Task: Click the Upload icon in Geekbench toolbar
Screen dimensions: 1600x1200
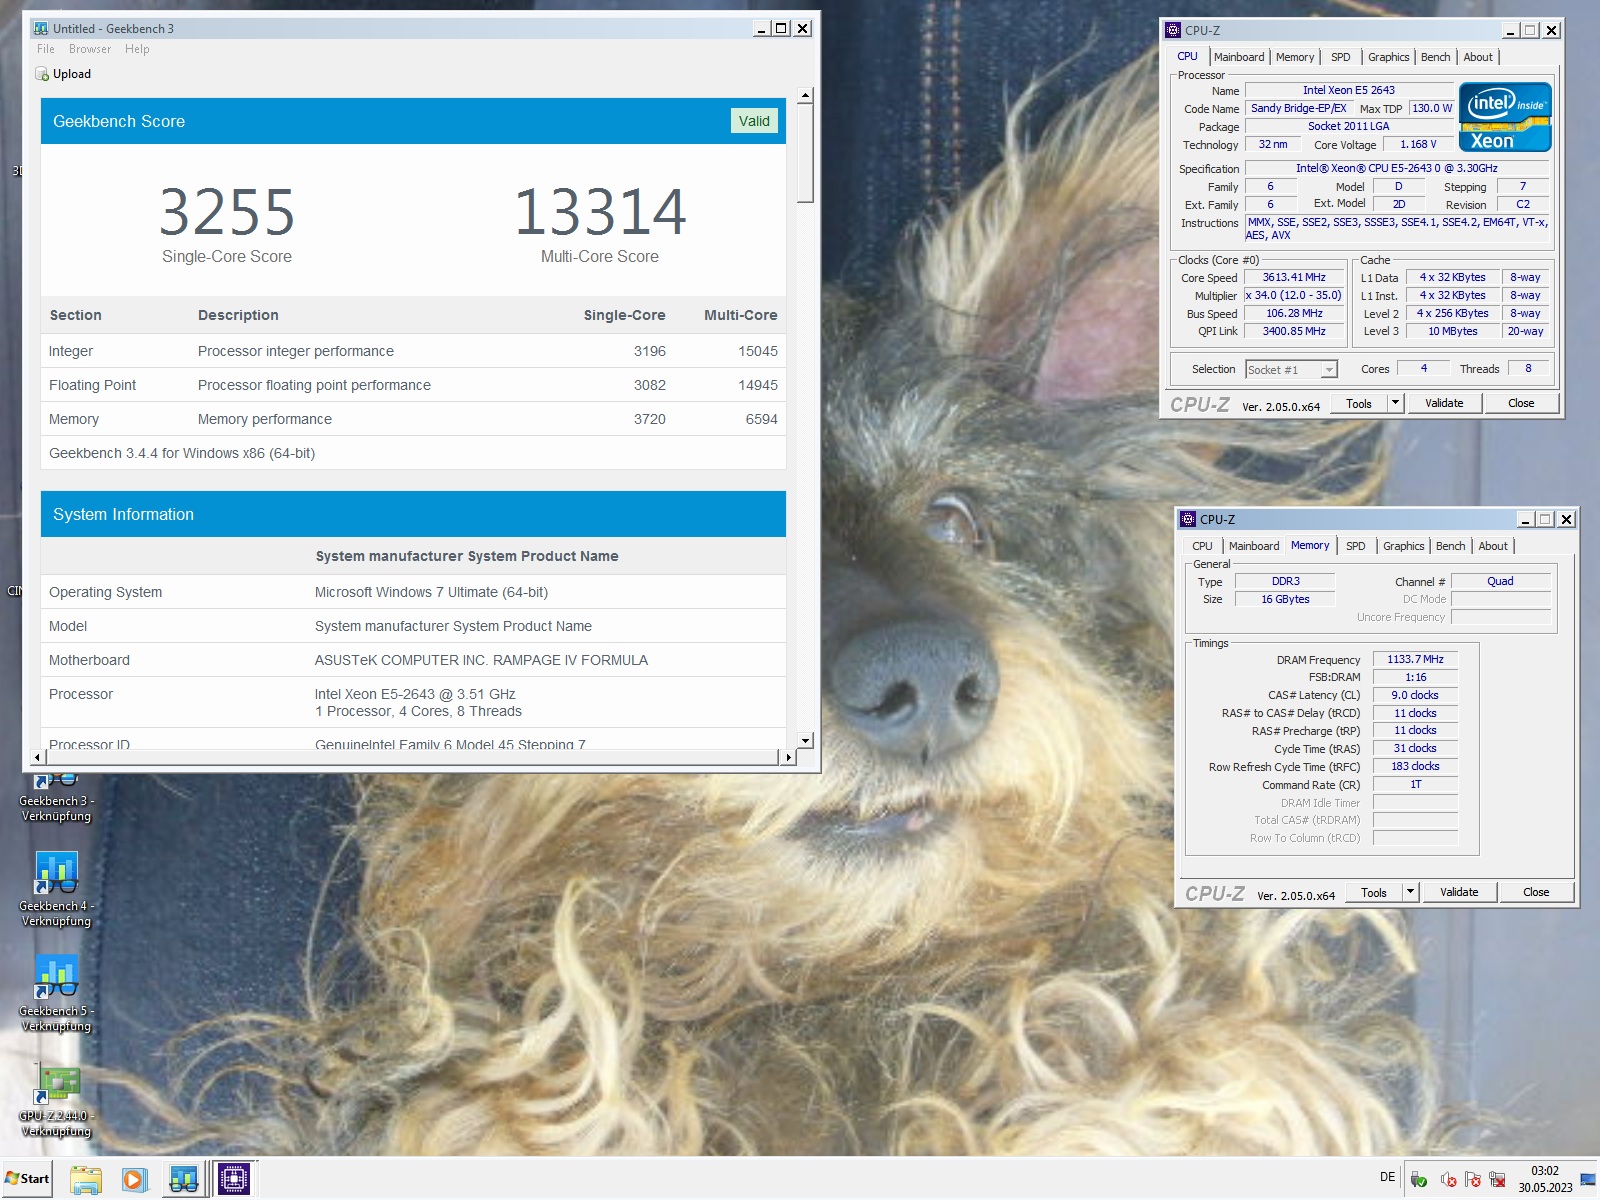Action: [42, 74]
